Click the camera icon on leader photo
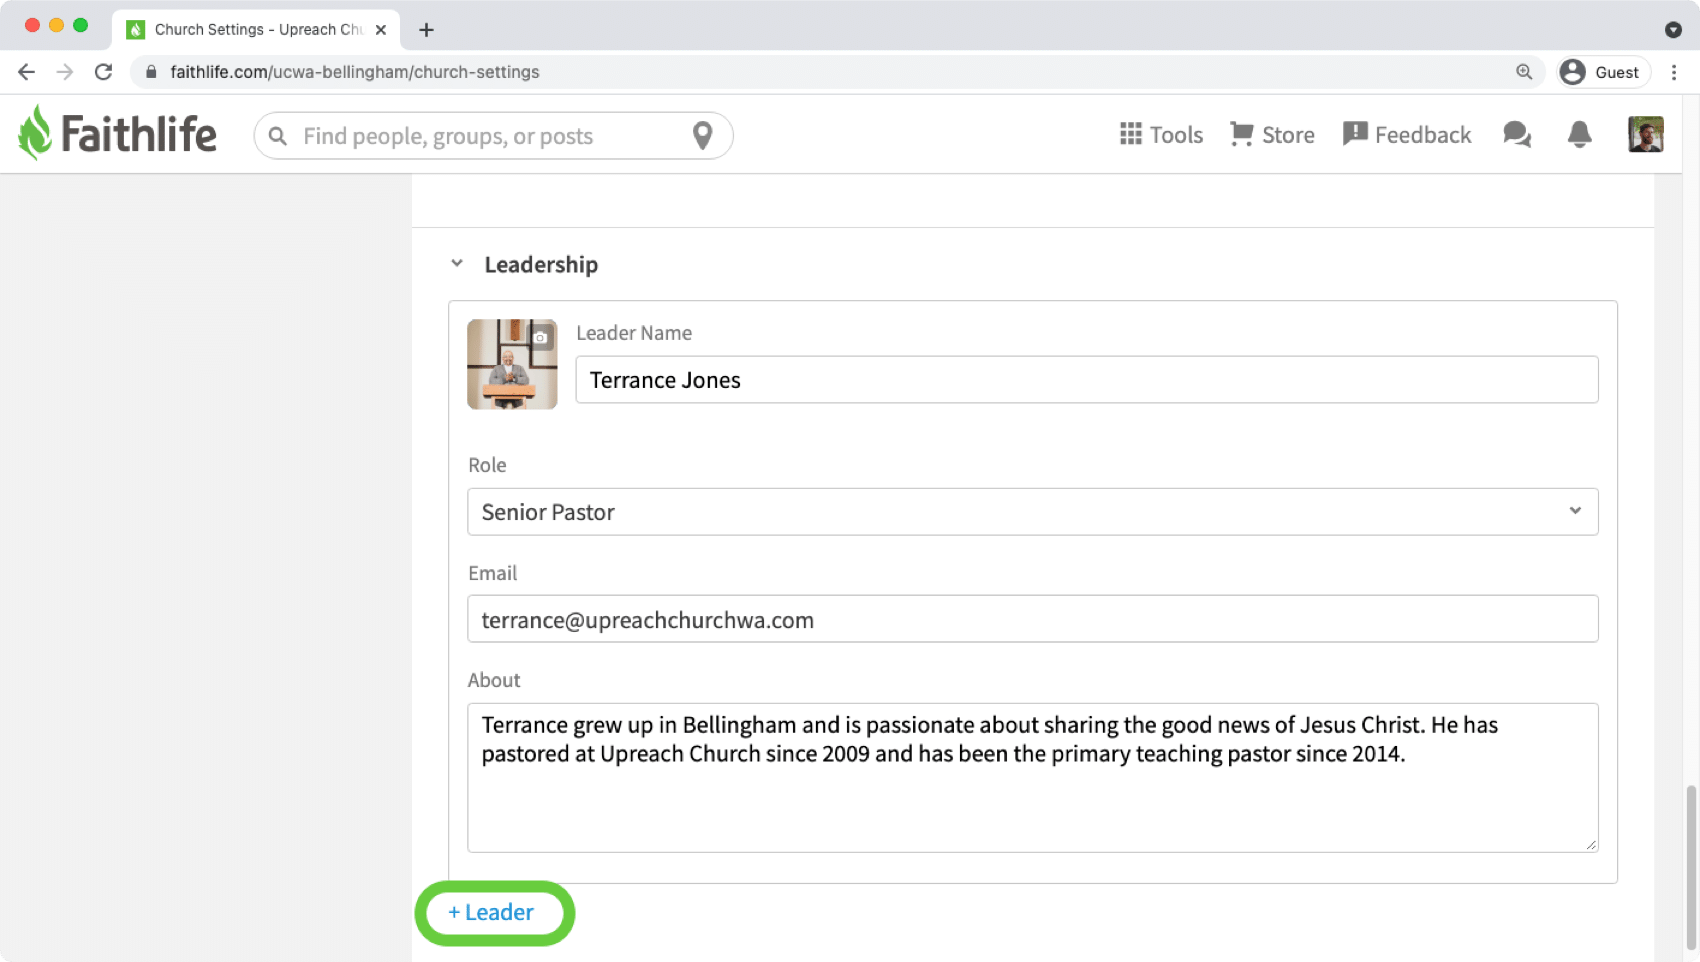The height and width of the screenshot is (962, 1700). coord(541,337)
